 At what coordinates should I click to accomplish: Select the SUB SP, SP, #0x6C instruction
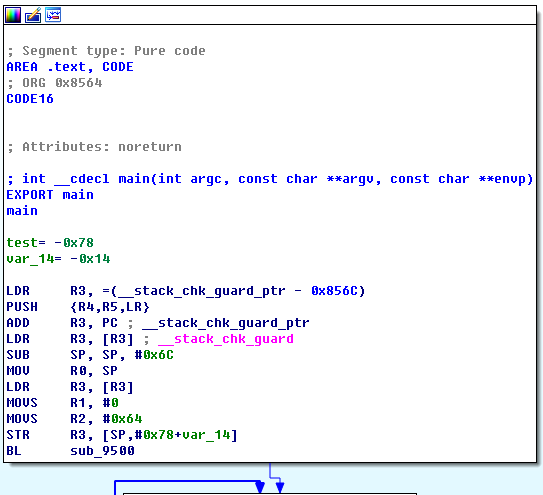coord(90,355)
